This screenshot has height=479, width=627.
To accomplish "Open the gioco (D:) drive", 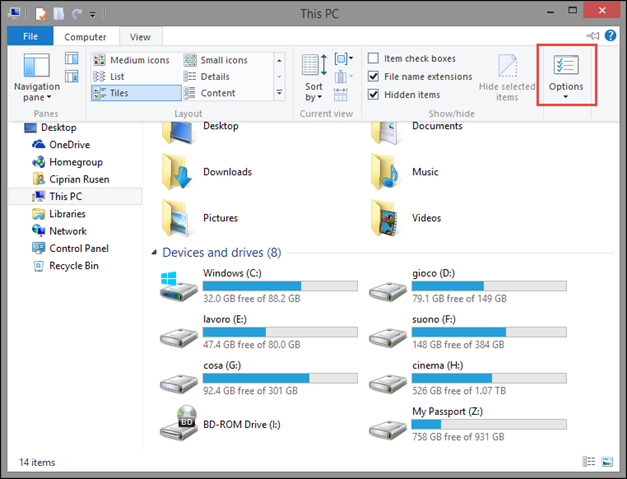I will [x=467, y=285].
